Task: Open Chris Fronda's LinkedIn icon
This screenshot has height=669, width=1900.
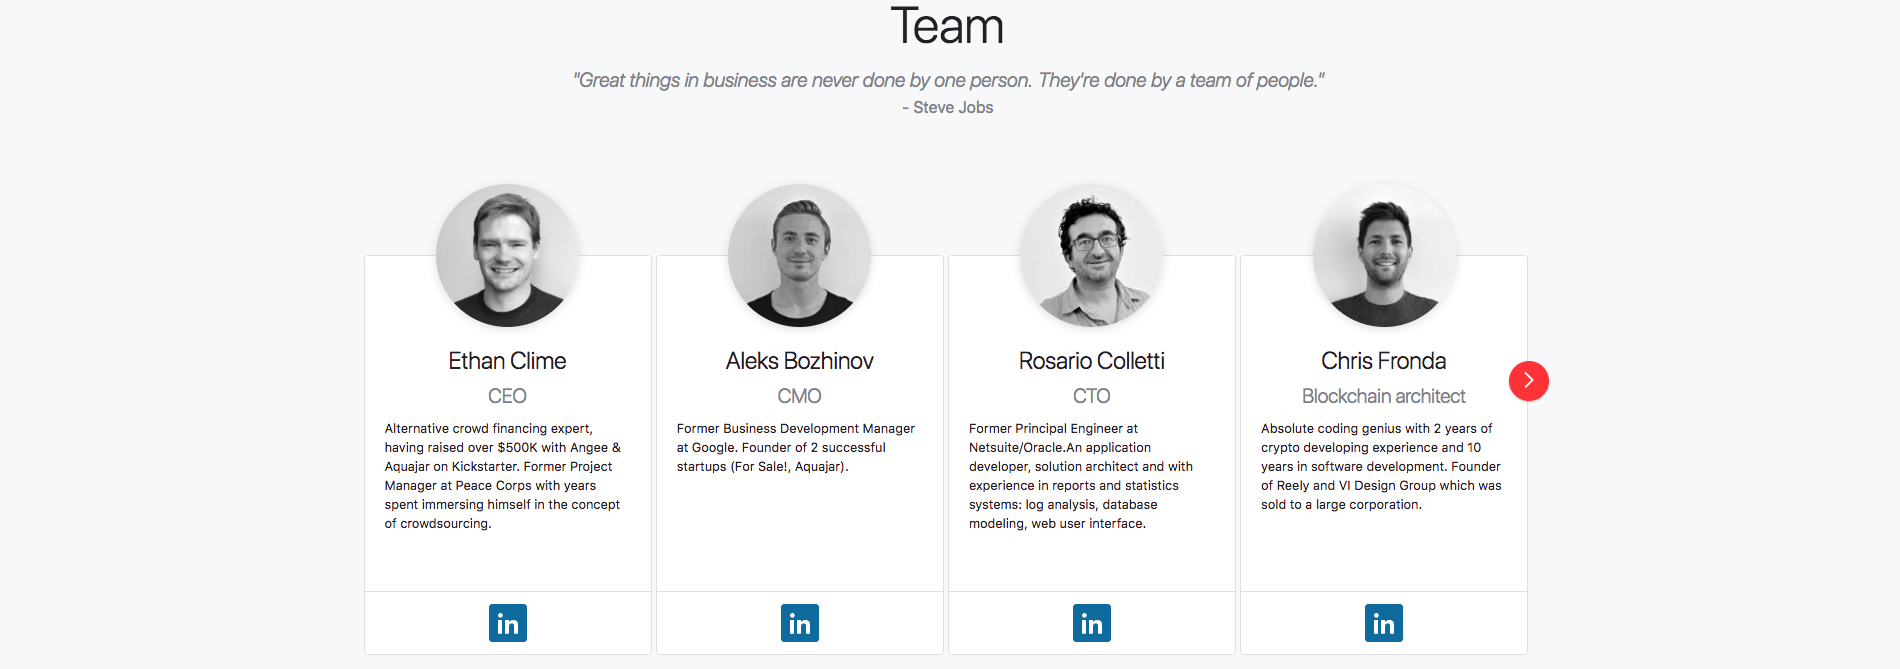Action: [x=1383, y=623]
